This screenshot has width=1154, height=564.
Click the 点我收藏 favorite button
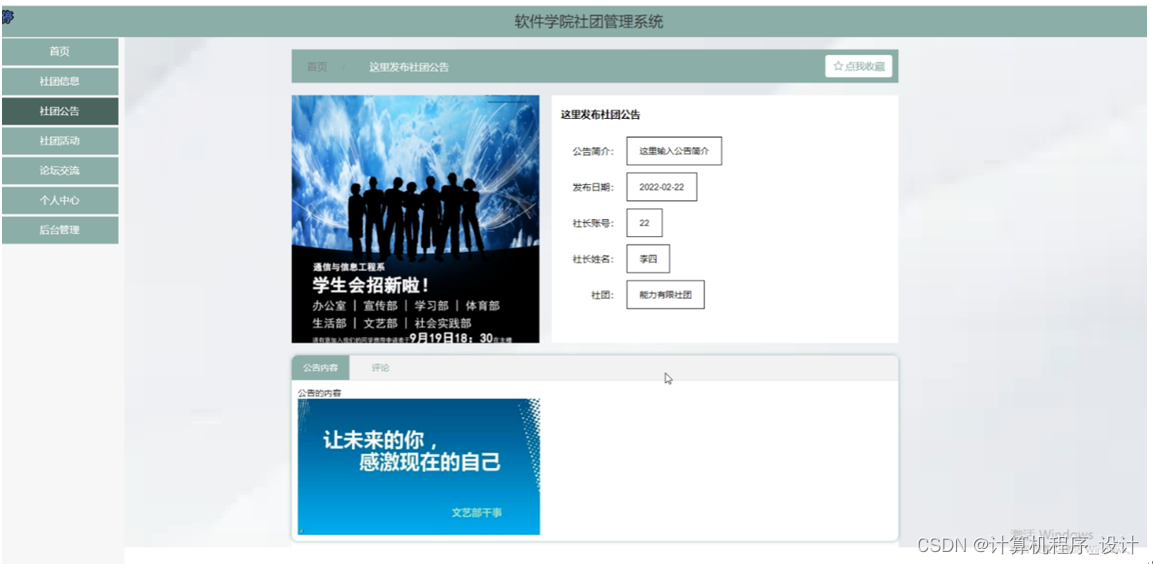point(858,66)
